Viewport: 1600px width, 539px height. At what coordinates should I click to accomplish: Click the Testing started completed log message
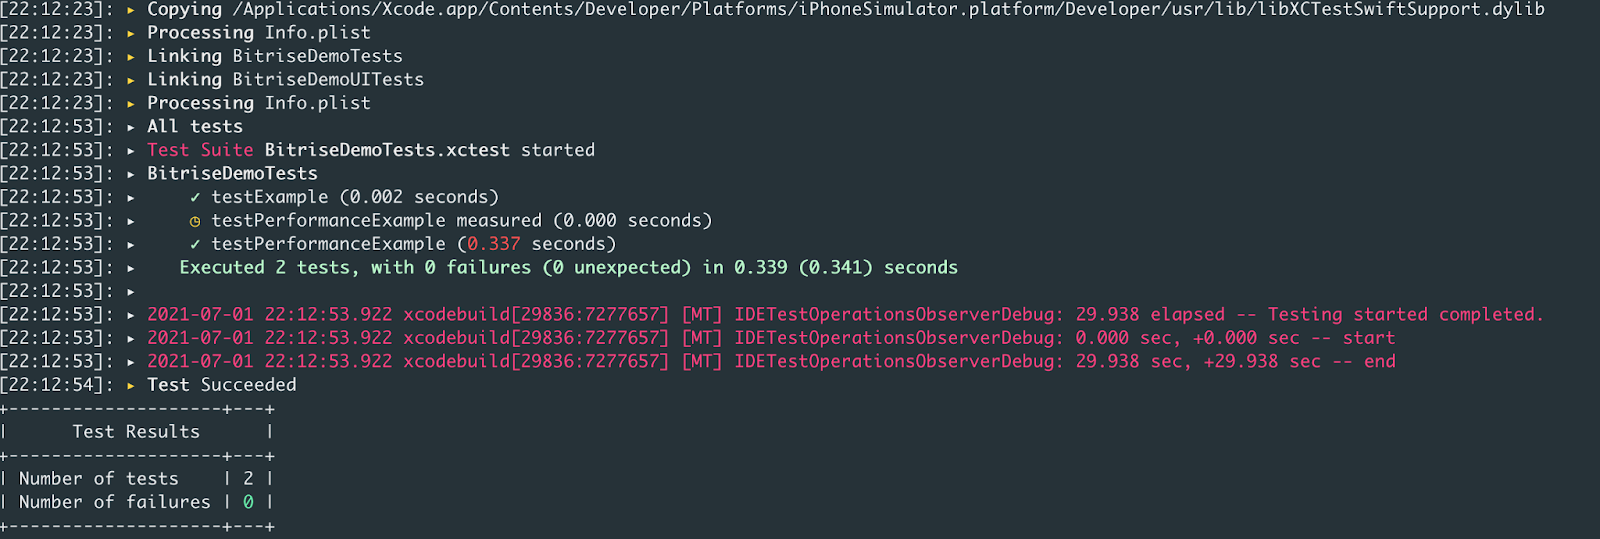pyautogui.click(x=1405, y=314)
